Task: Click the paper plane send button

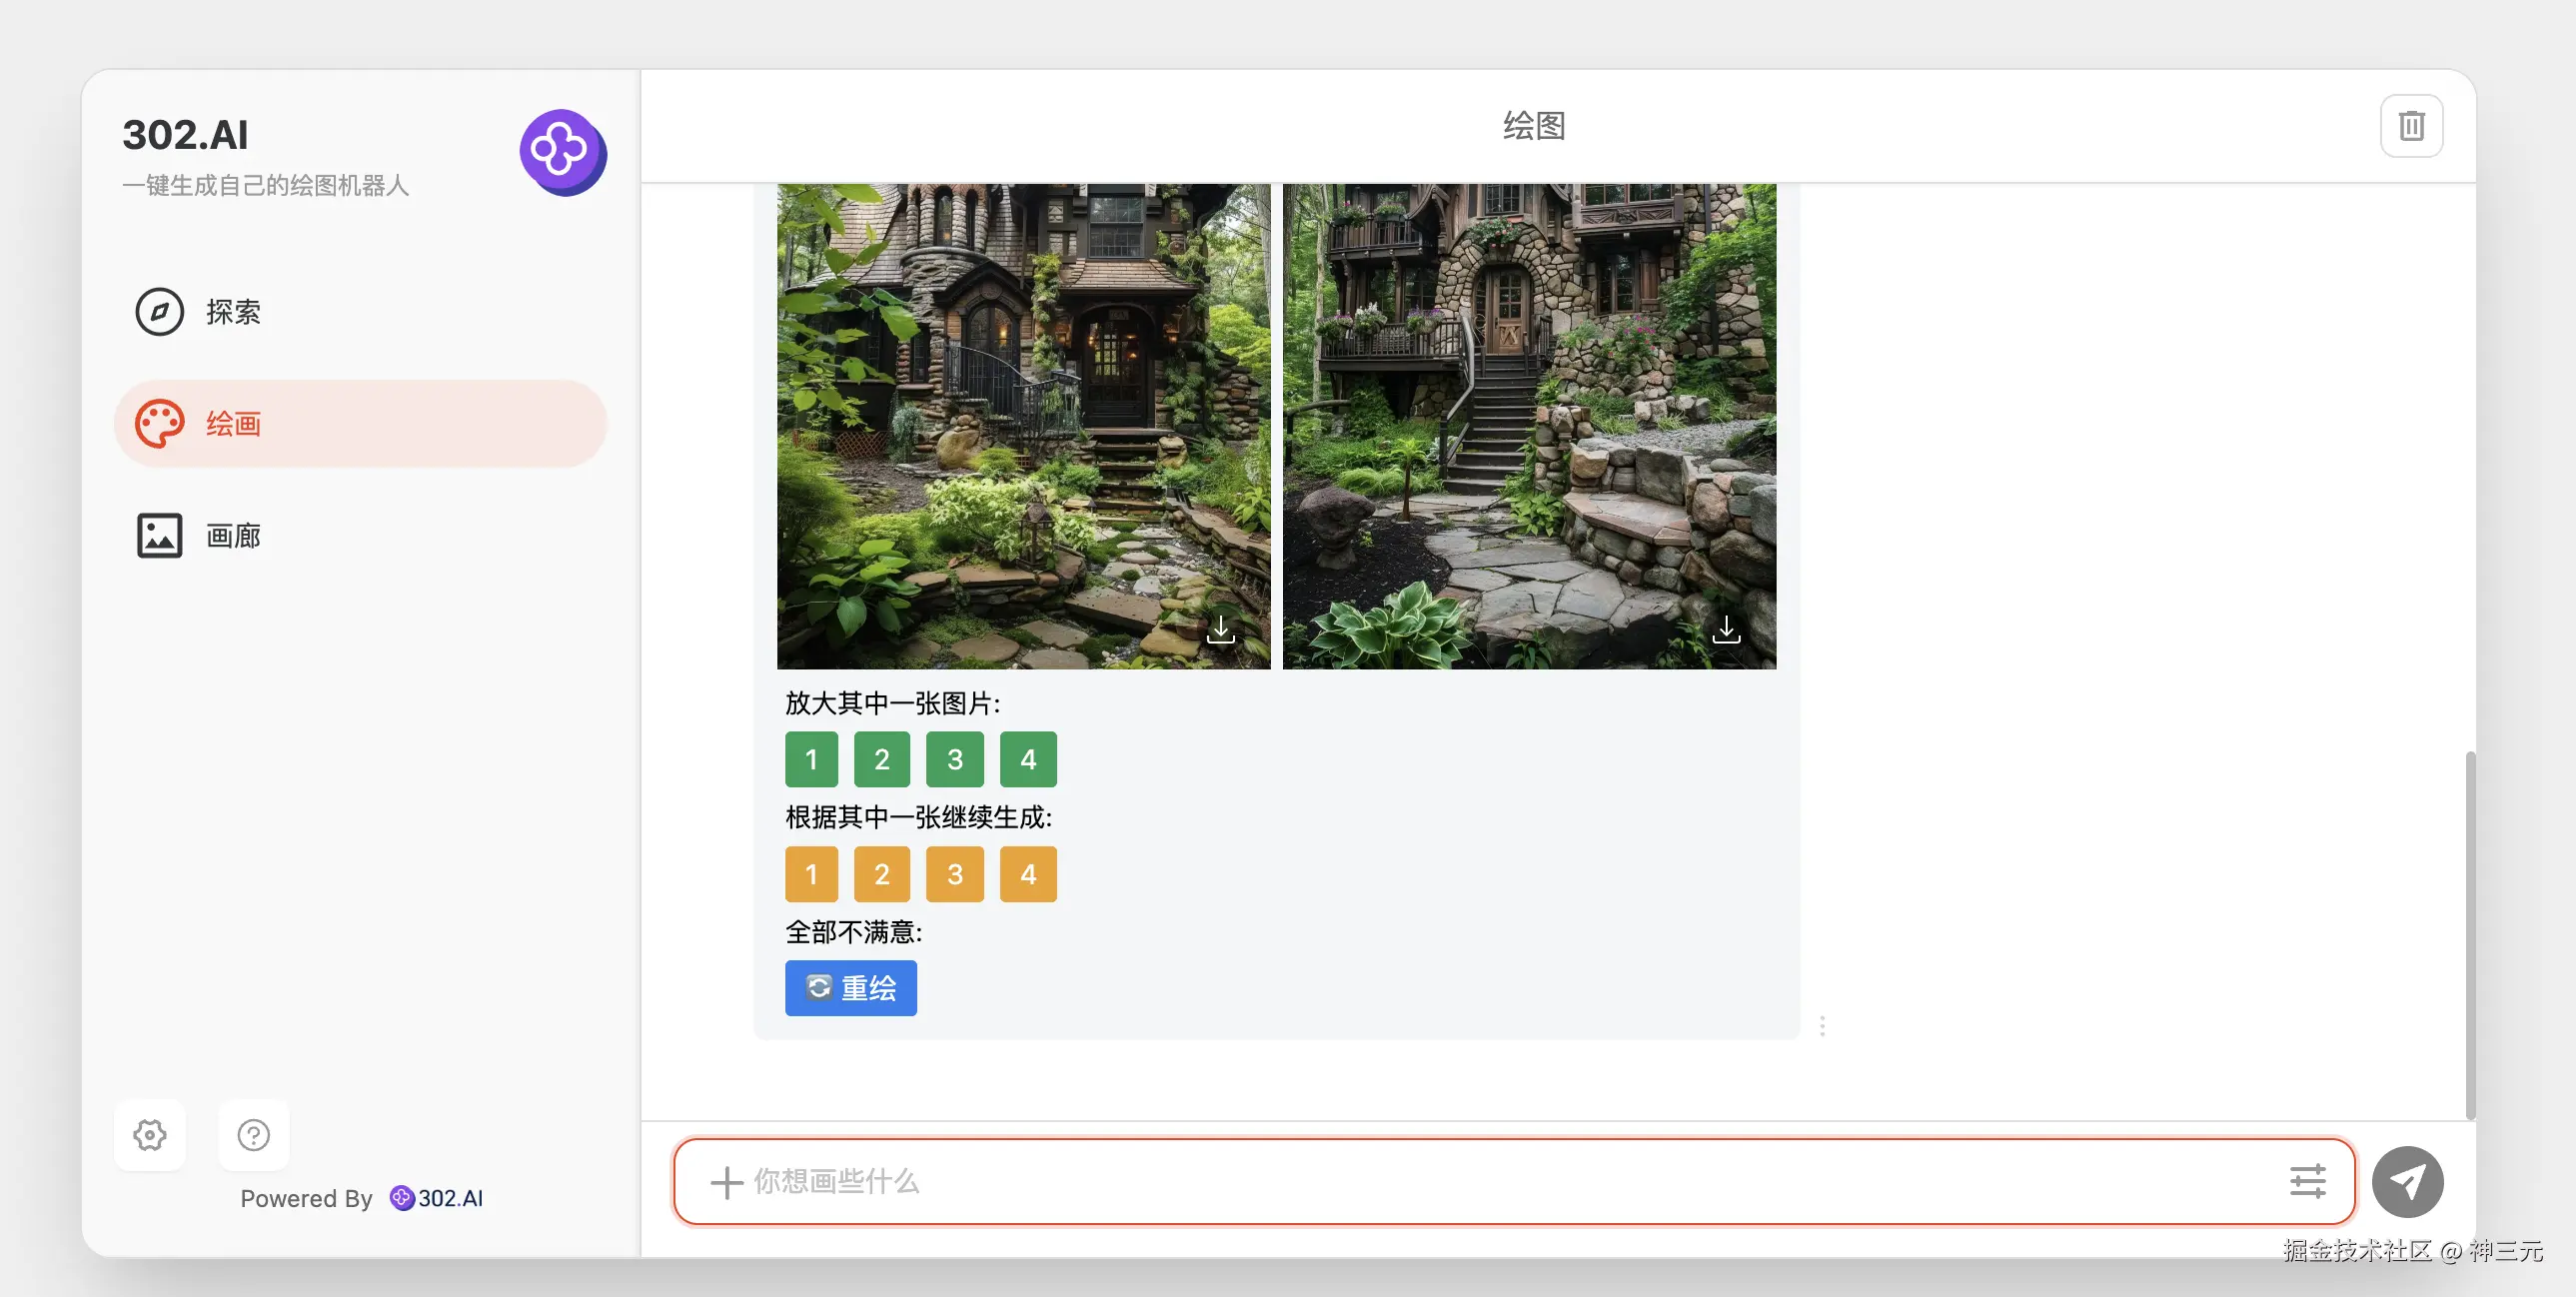Action: click(x=2407, y=1181)
